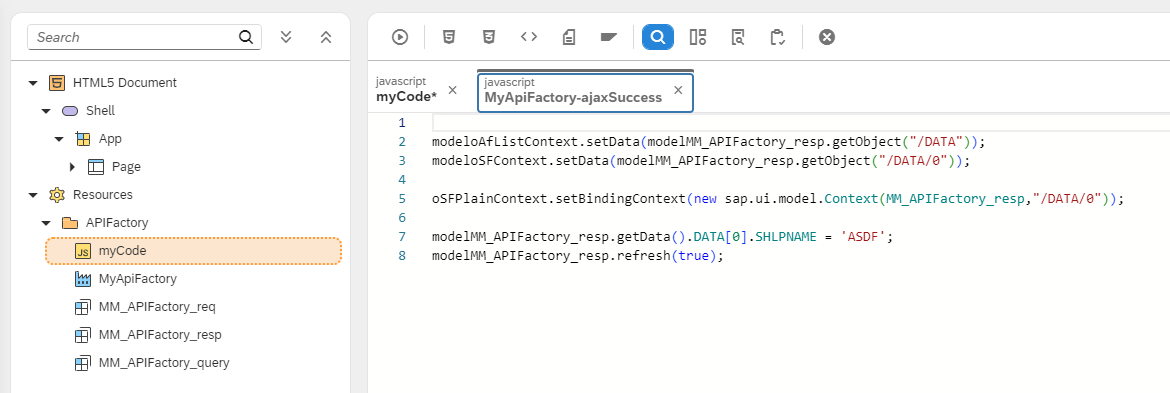
Task: Click the oSFPlainContext.setBindingContext code line
Action: 778,198
